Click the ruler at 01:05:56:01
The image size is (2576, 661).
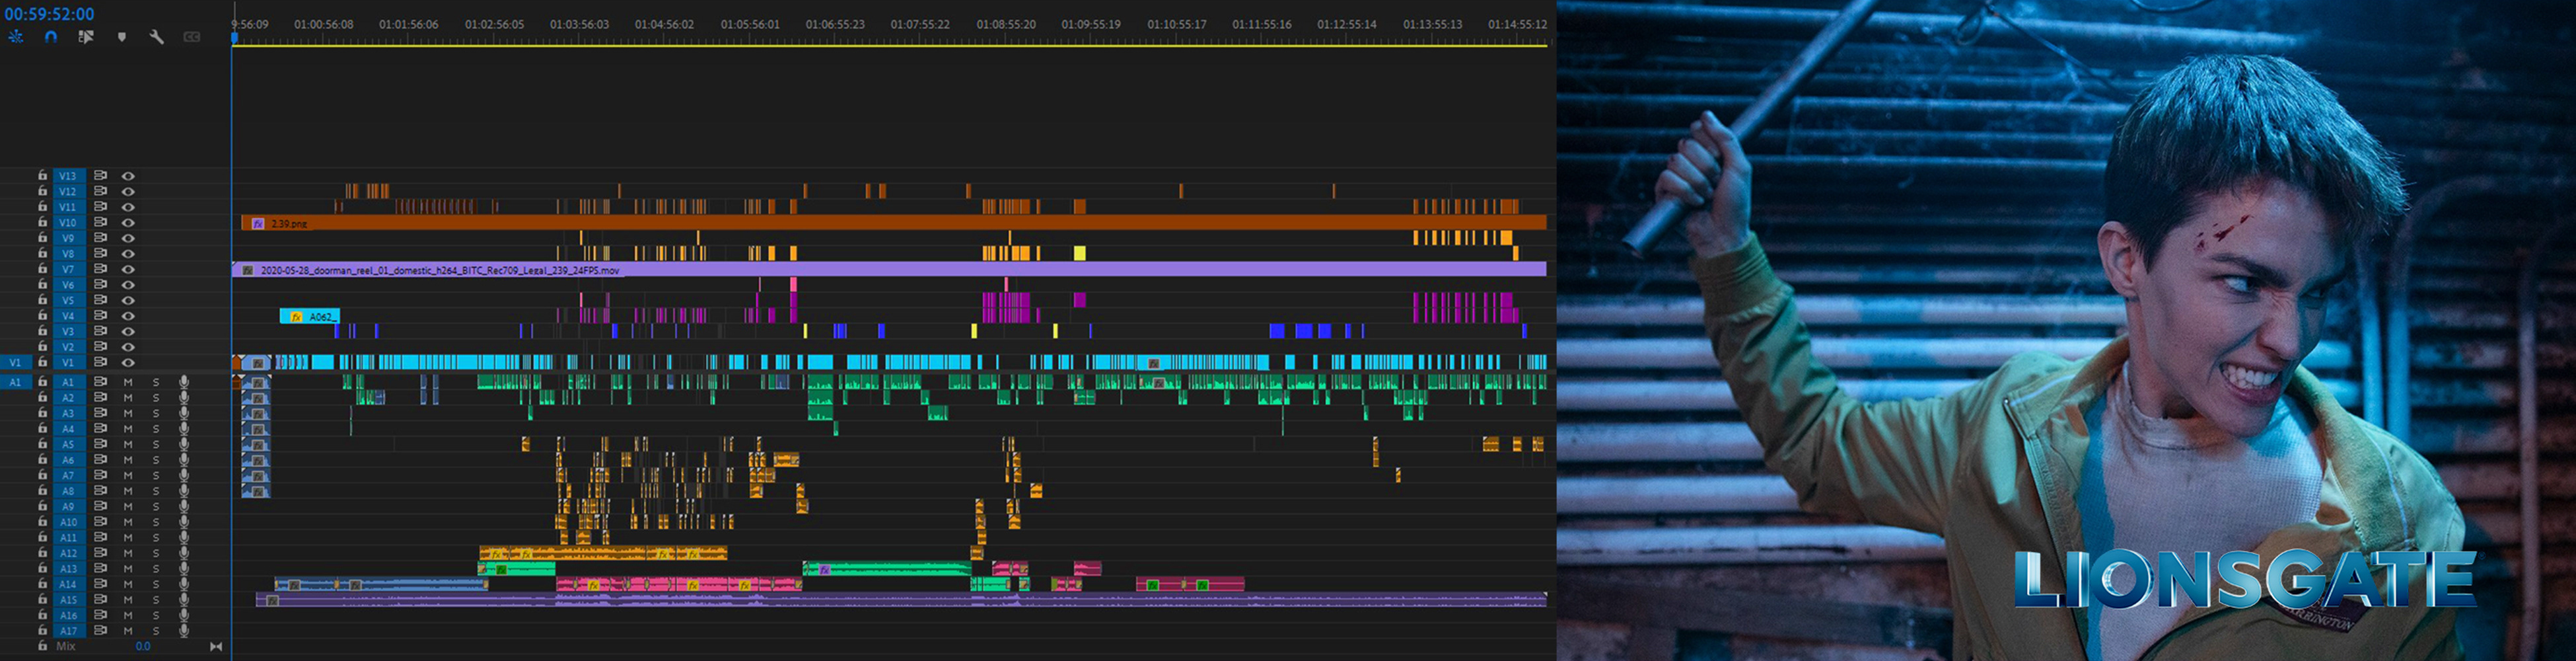pyautogui.click(x=750, y=23)
